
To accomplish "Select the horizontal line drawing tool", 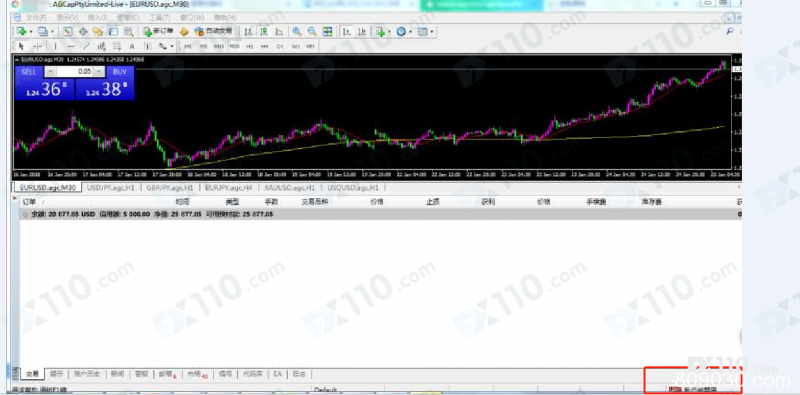I will click(71, 46).
